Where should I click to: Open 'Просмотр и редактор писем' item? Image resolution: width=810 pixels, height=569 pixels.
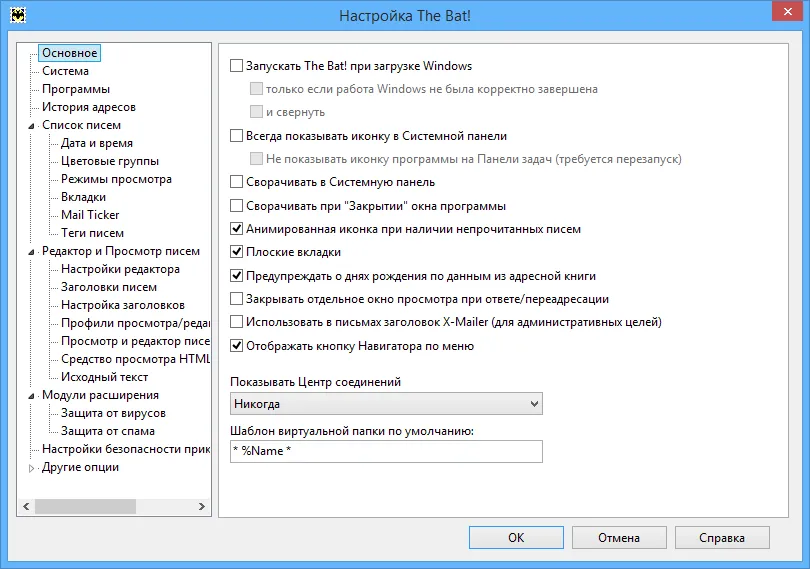(x=135, y=342)
